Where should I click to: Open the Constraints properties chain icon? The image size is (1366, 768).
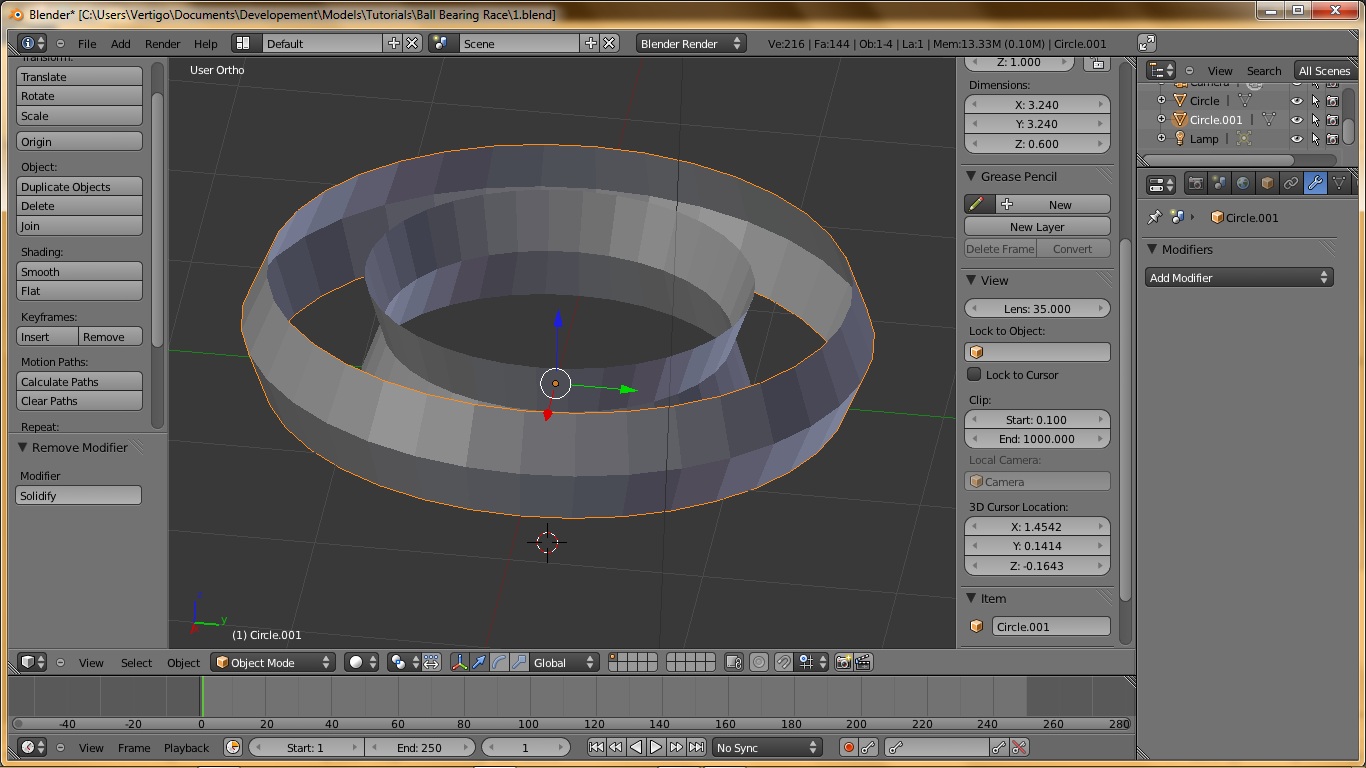tap(1291, 184)
